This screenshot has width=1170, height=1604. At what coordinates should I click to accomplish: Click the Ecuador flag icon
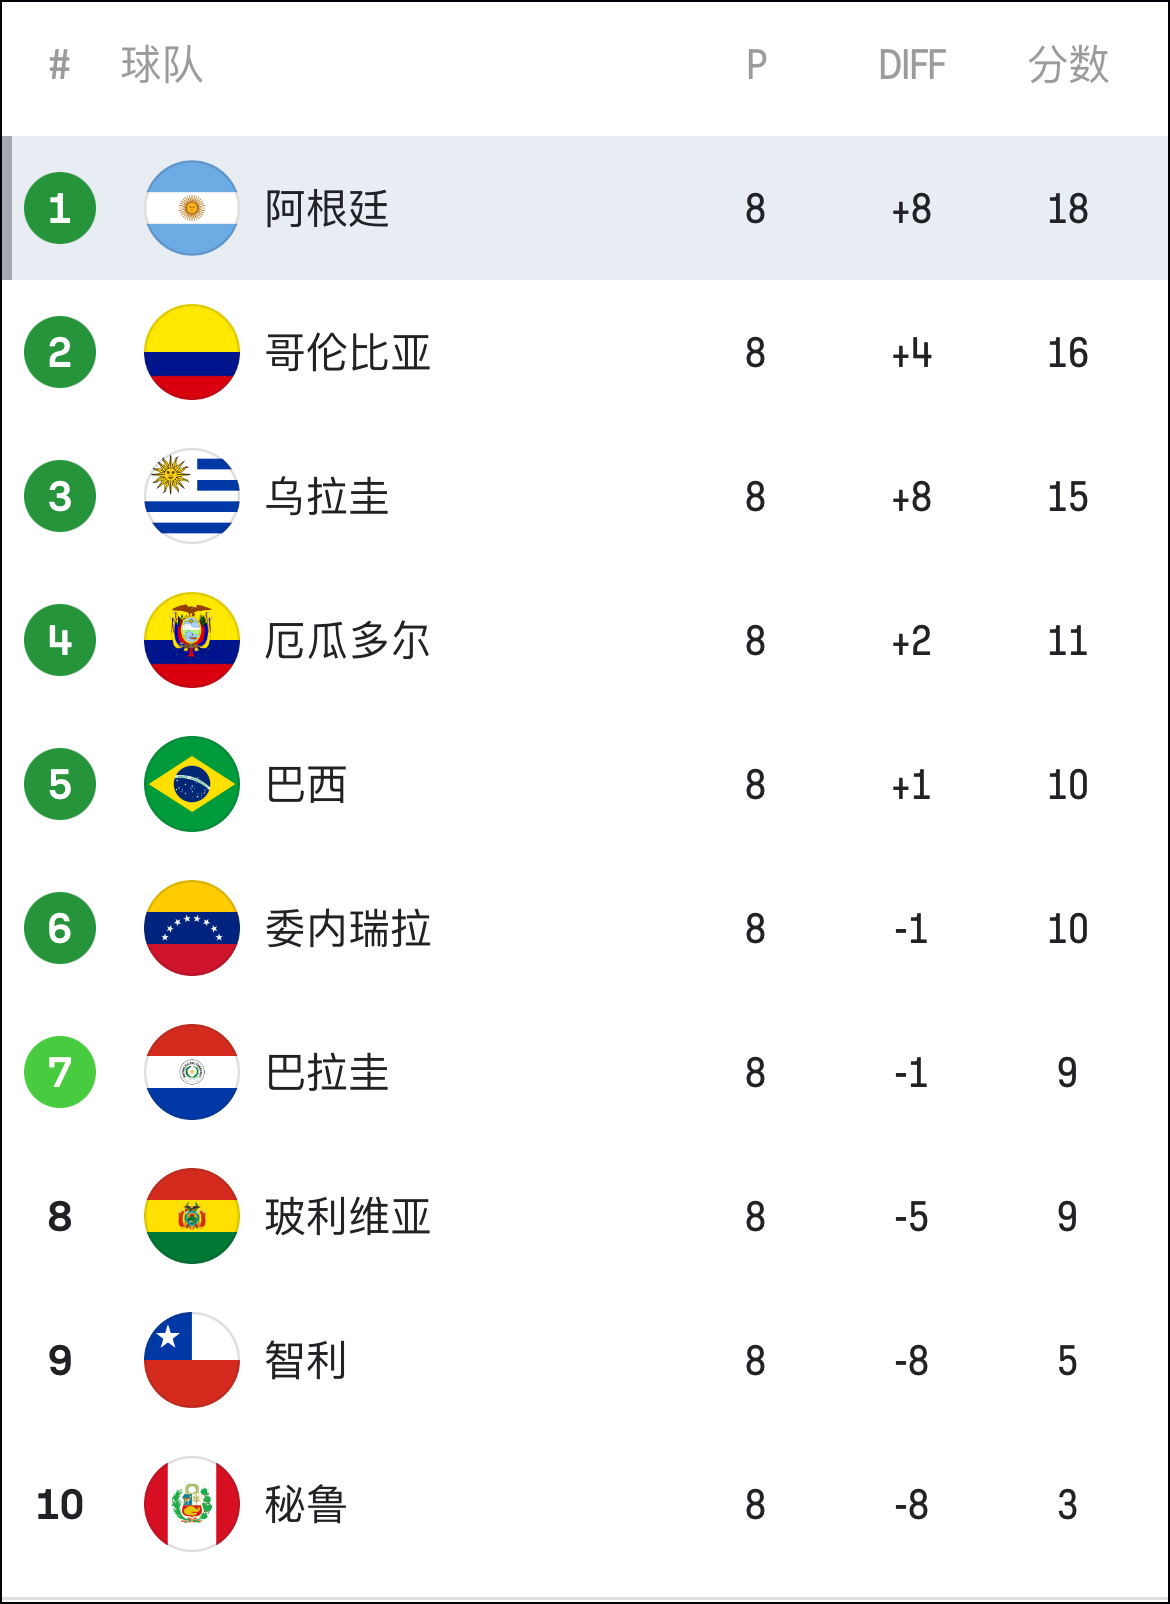point(192,640)
